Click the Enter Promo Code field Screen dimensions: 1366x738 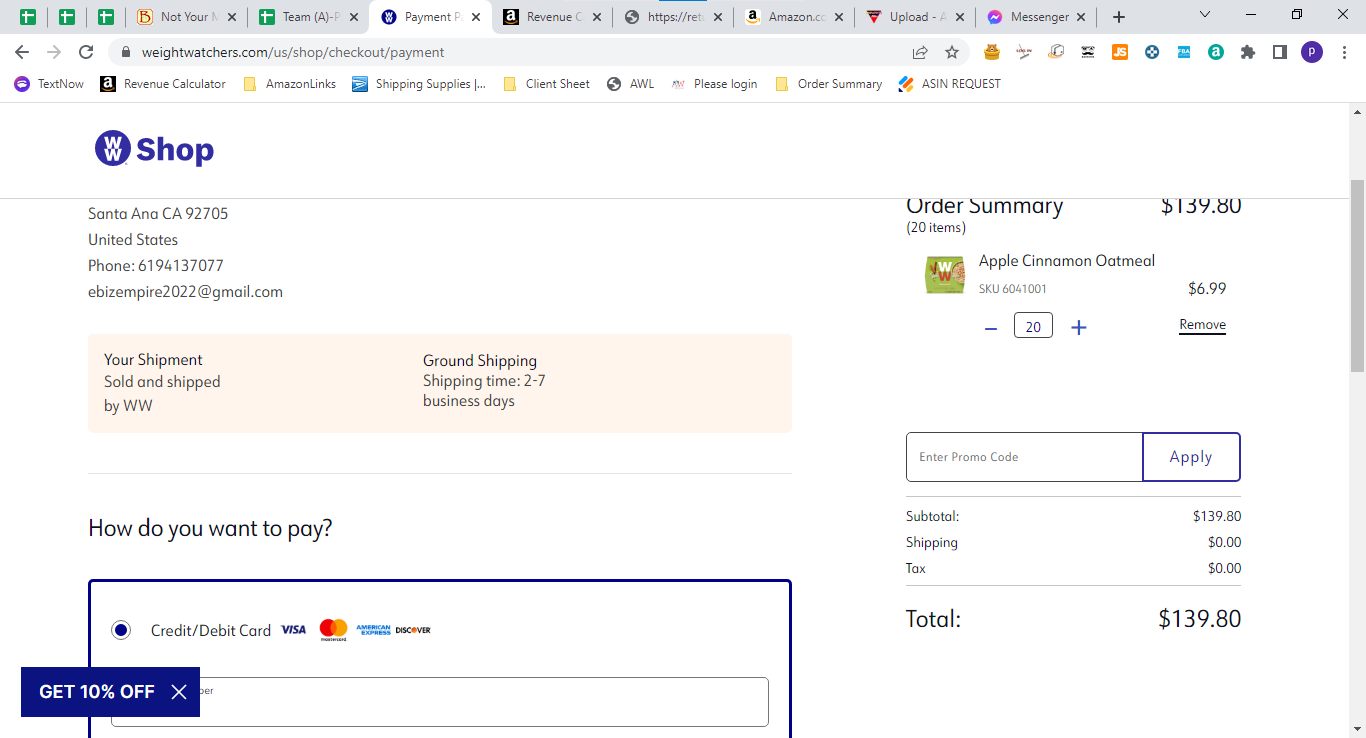tap(1024, 457)
